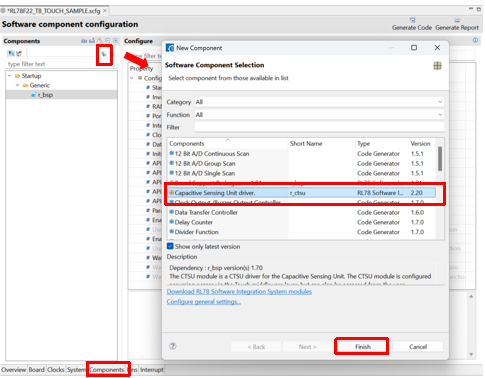Select the 12 Bit A/D Single Scan row

point(301,173)
